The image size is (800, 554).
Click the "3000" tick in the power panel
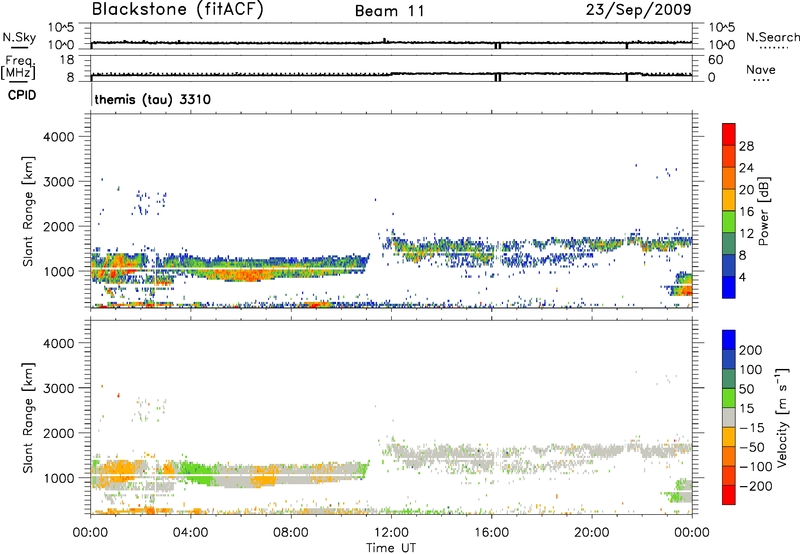pos(59,182)
